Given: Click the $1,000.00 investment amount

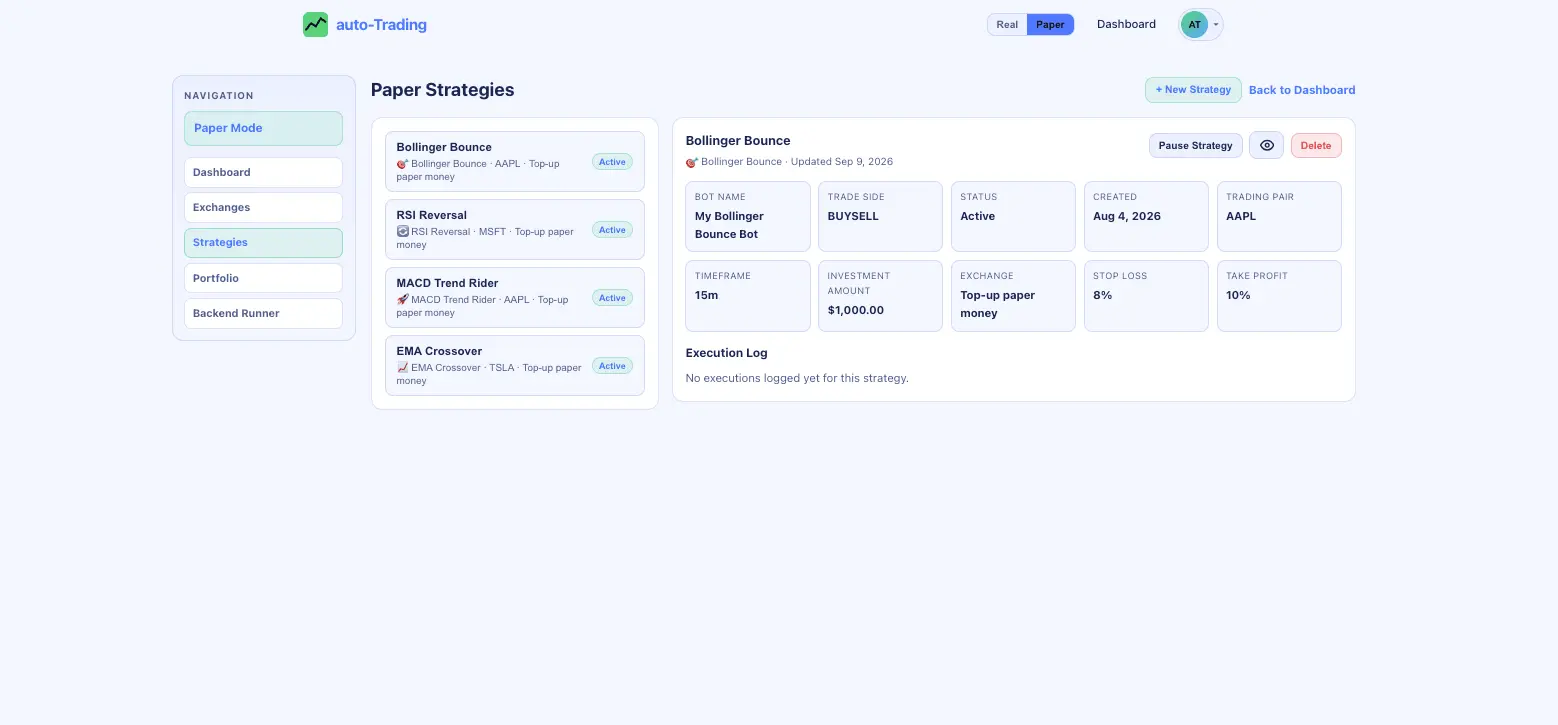Looking at the screenshot, I should tap(856, 310).
